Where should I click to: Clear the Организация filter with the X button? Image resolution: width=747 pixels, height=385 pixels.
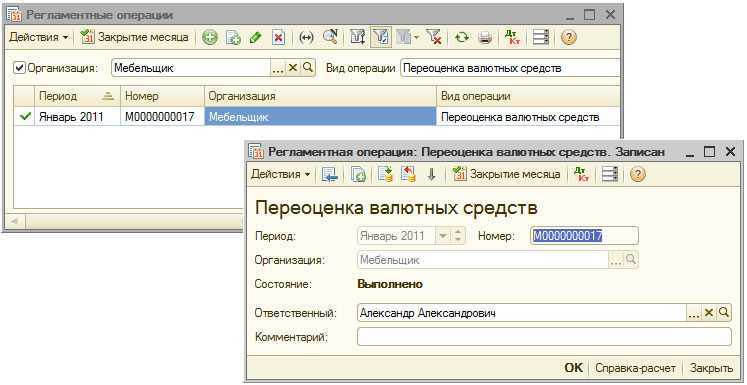pos(293,68)
